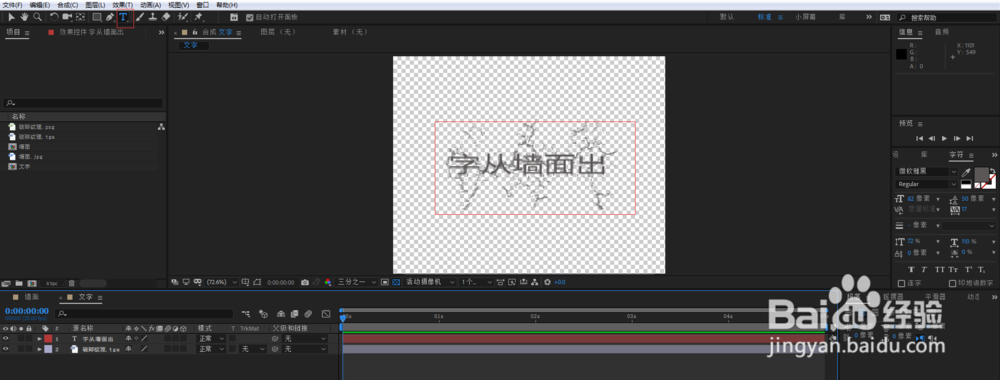
Task: Hide the 破碎纹理.tga layer
Action: coord(6,349)
